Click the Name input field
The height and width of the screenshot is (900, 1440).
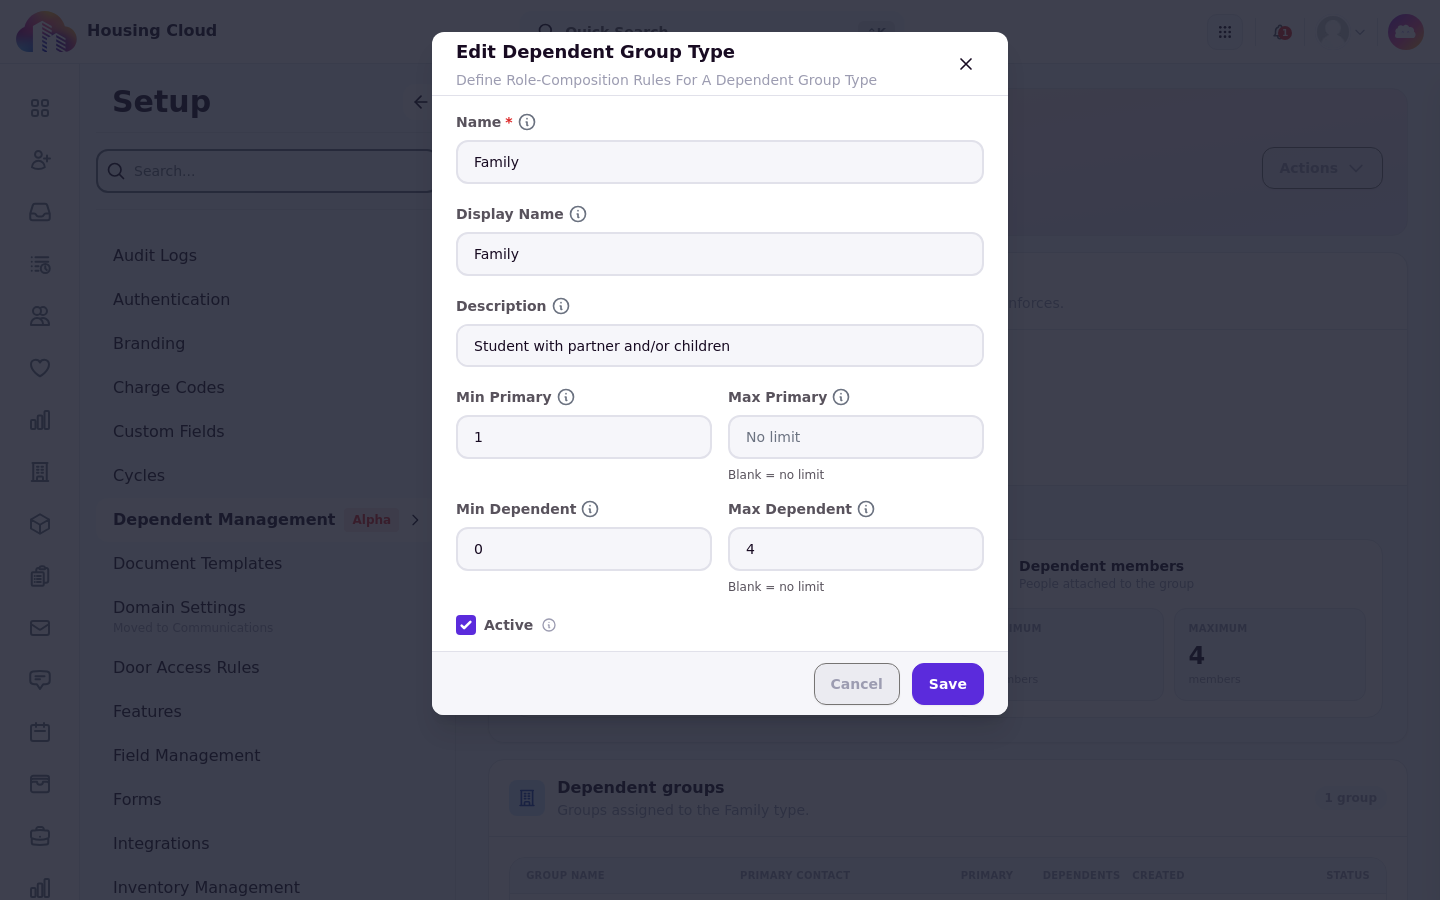[x=720, y=162]
